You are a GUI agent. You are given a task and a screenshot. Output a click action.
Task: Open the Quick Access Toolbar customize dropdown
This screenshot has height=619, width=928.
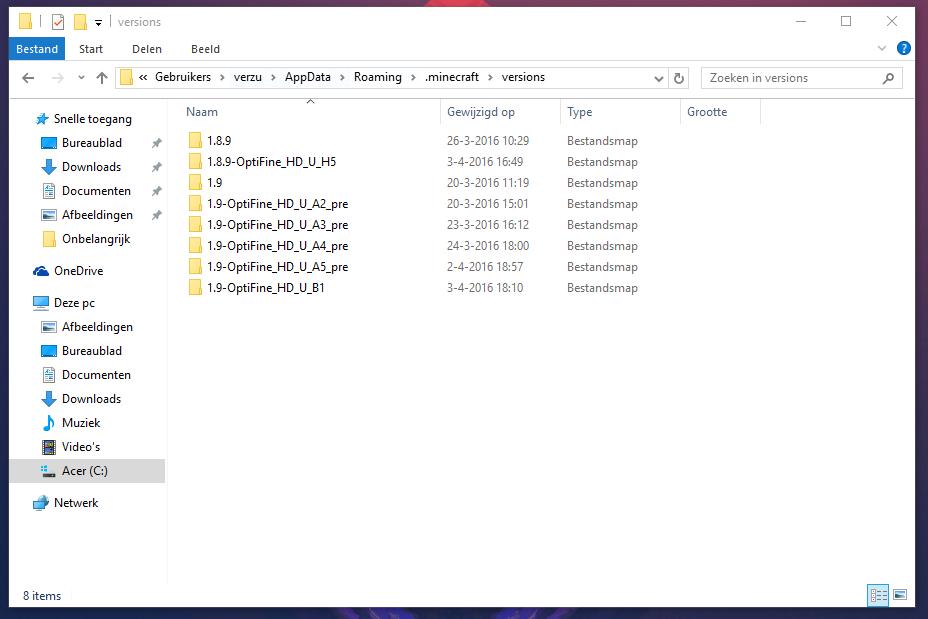(x=98, y=22)
